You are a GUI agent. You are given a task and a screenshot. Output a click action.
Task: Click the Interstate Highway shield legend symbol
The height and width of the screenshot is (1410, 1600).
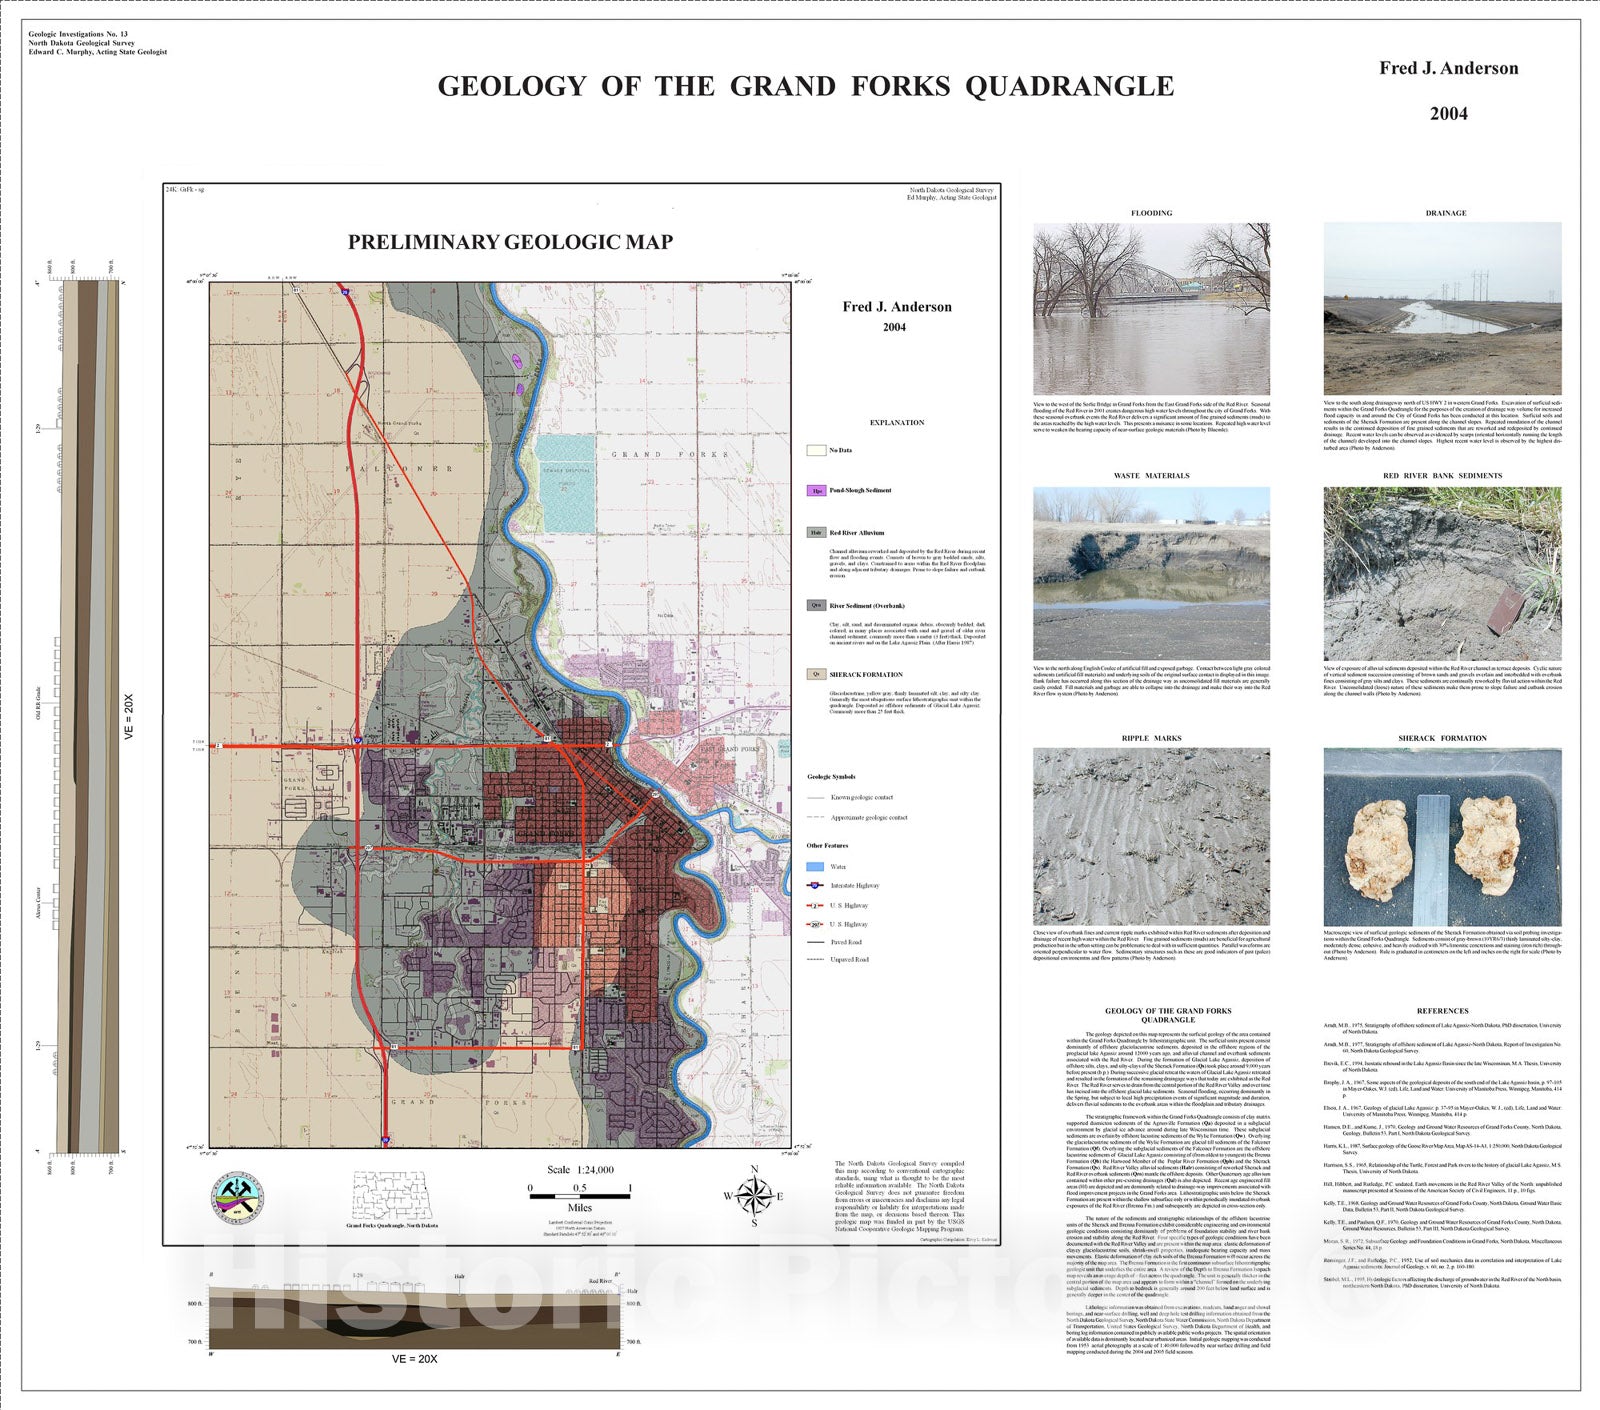(x=816, y=885)
